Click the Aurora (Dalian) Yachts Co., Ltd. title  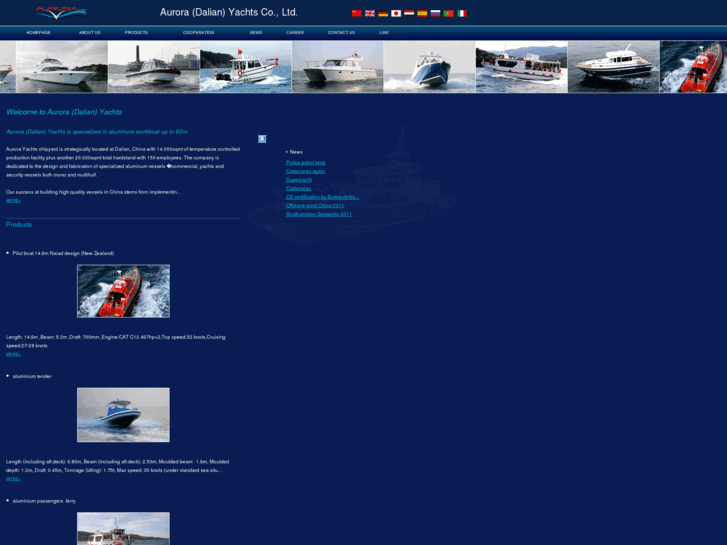click(x=229, y=13)
